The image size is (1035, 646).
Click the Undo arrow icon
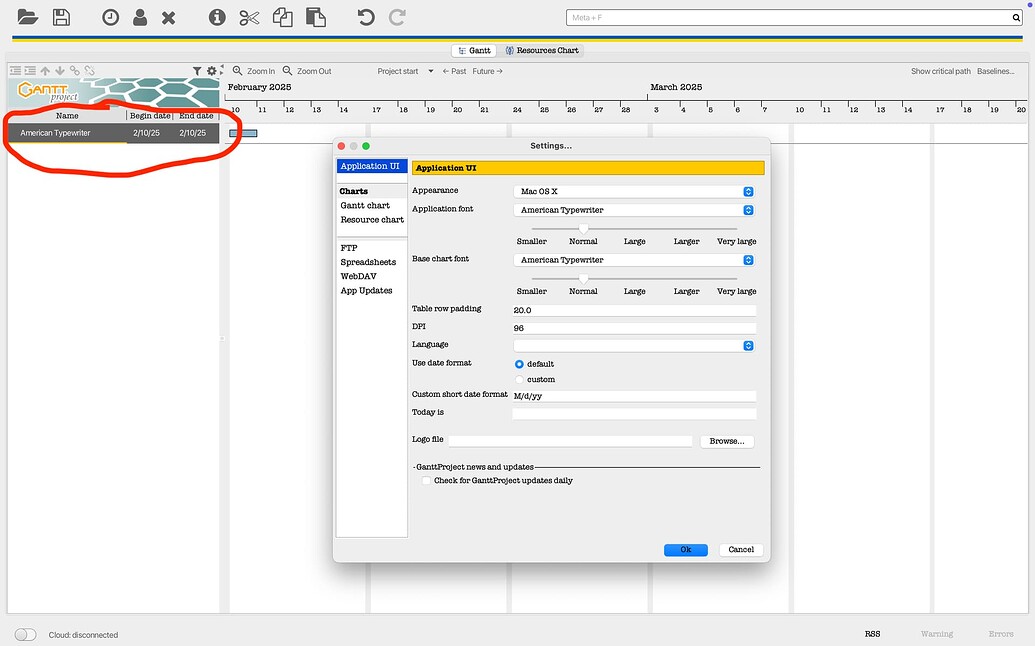pos(368,16)
